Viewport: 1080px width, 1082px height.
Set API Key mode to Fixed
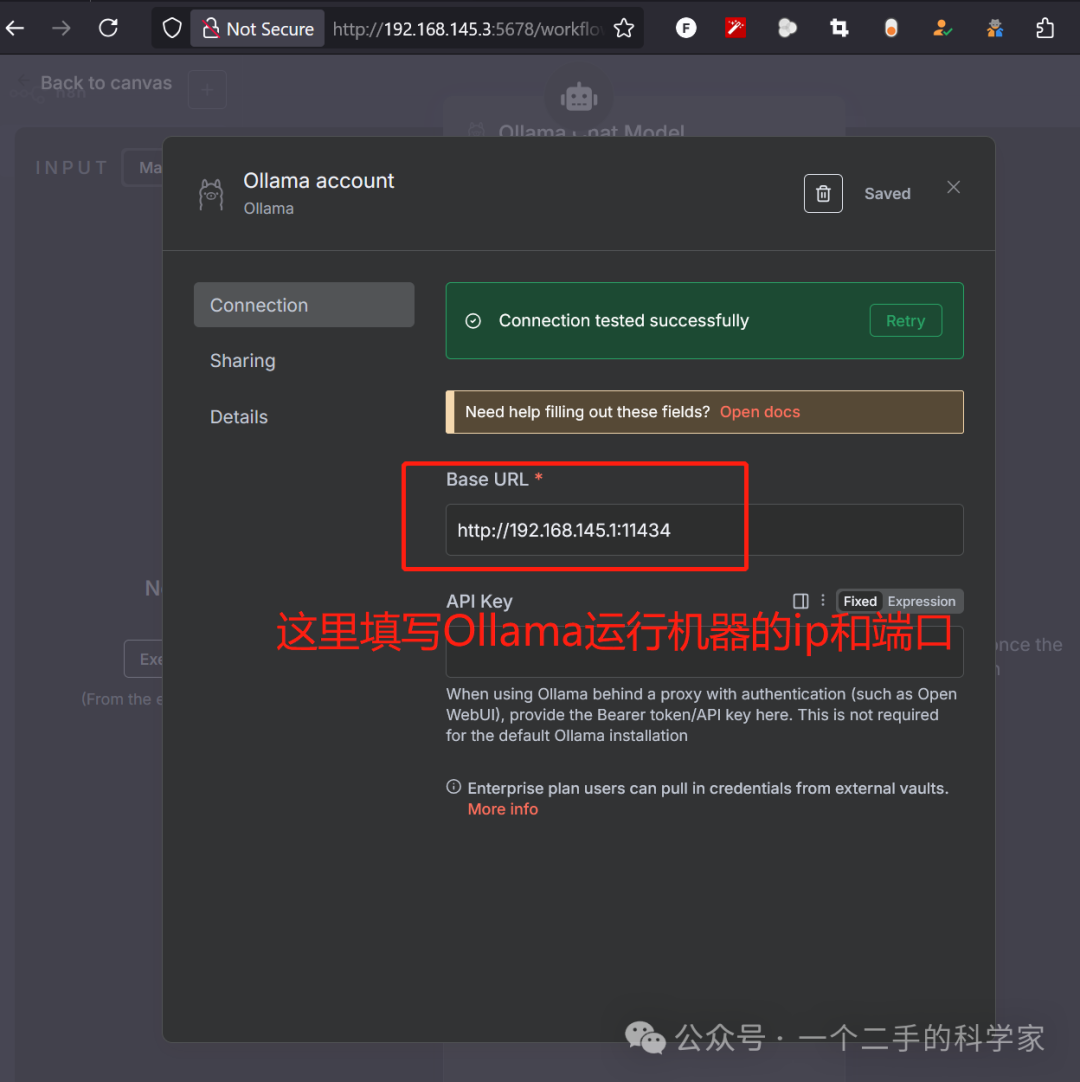[x=860, y=601]
